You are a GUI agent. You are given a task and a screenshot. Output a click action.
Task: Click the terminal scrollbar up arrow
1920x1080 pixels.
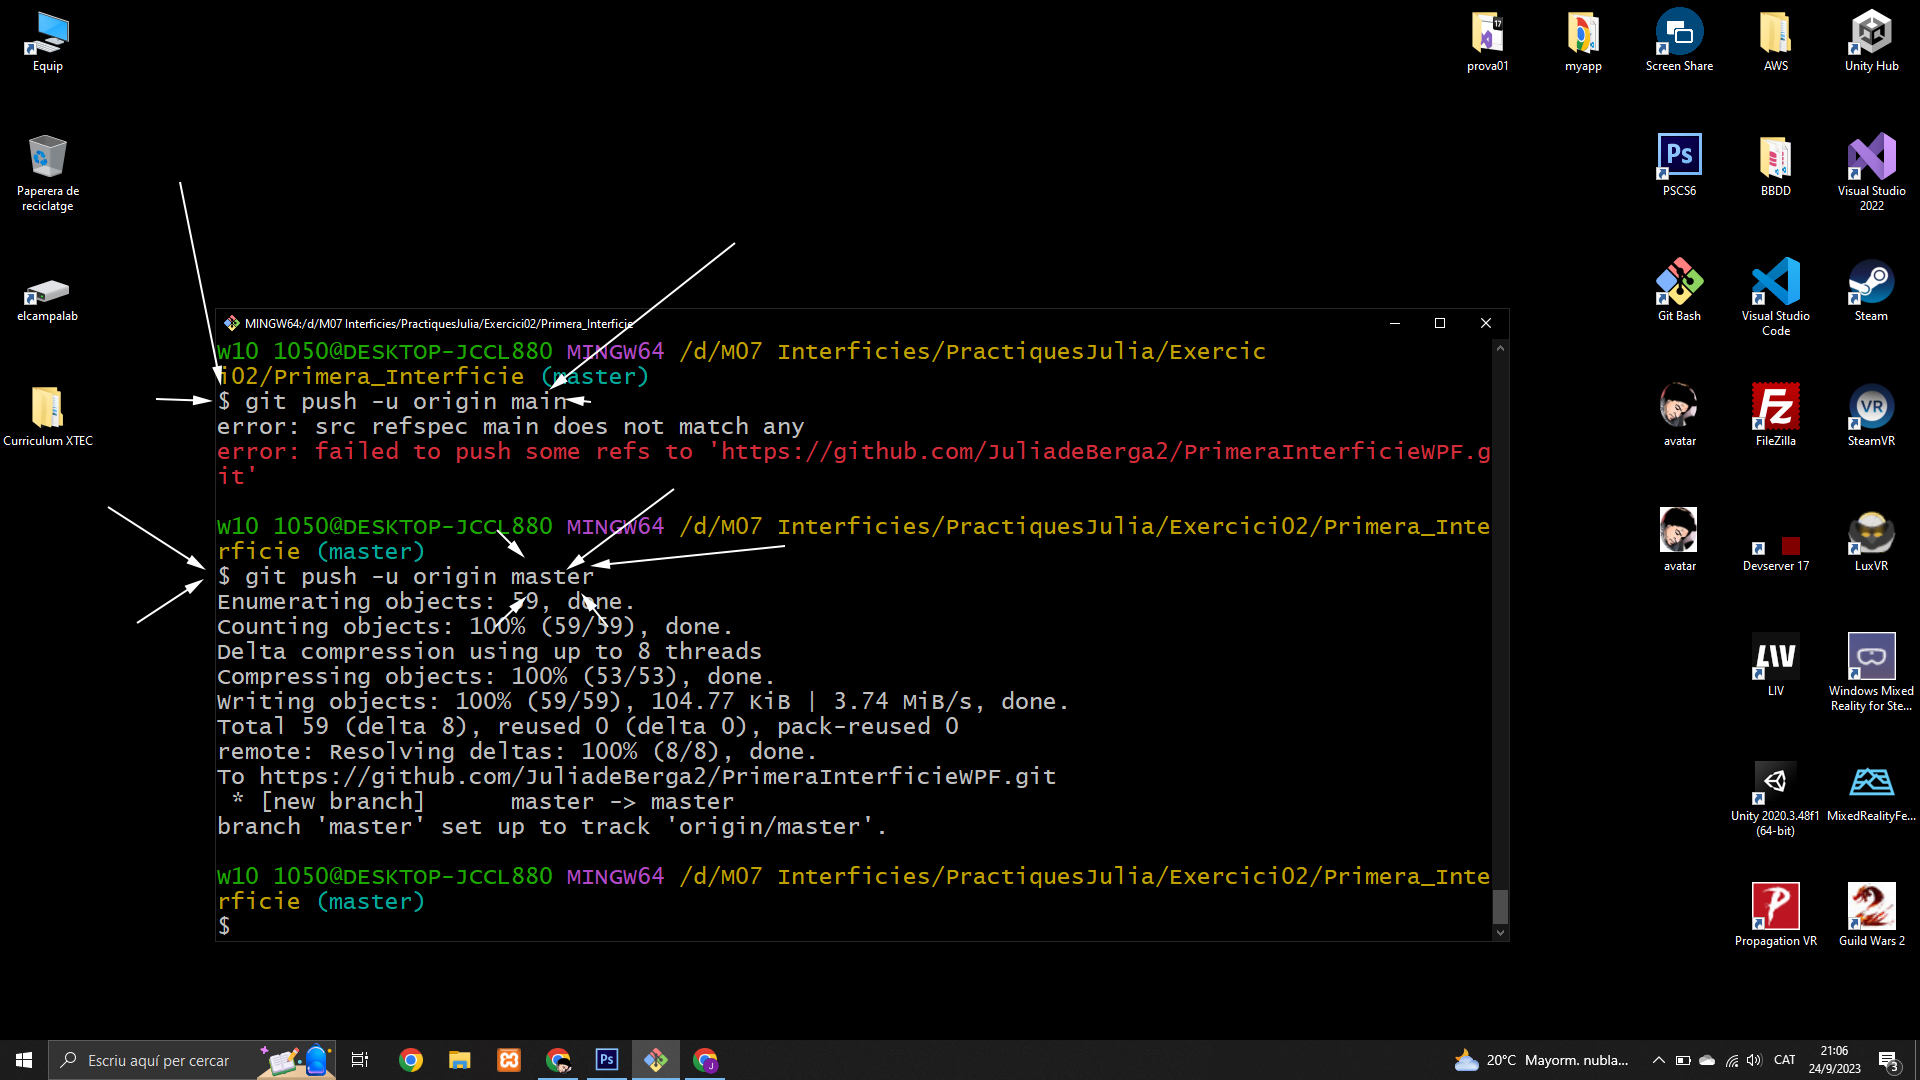[x=1500, y=348]
